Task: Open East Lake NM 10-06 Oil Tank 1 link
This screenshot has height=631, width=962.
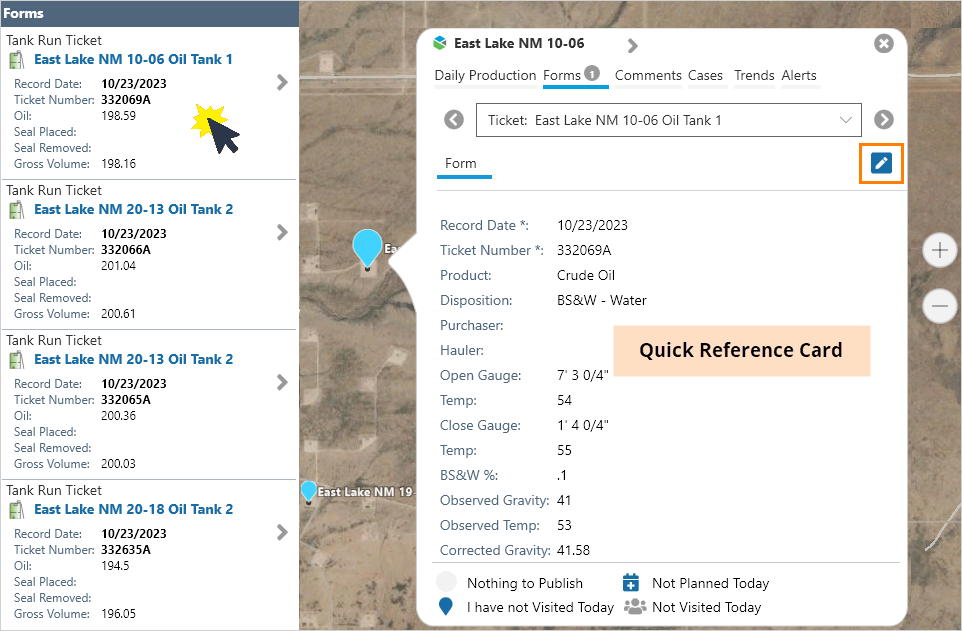Action: [133, 60]
